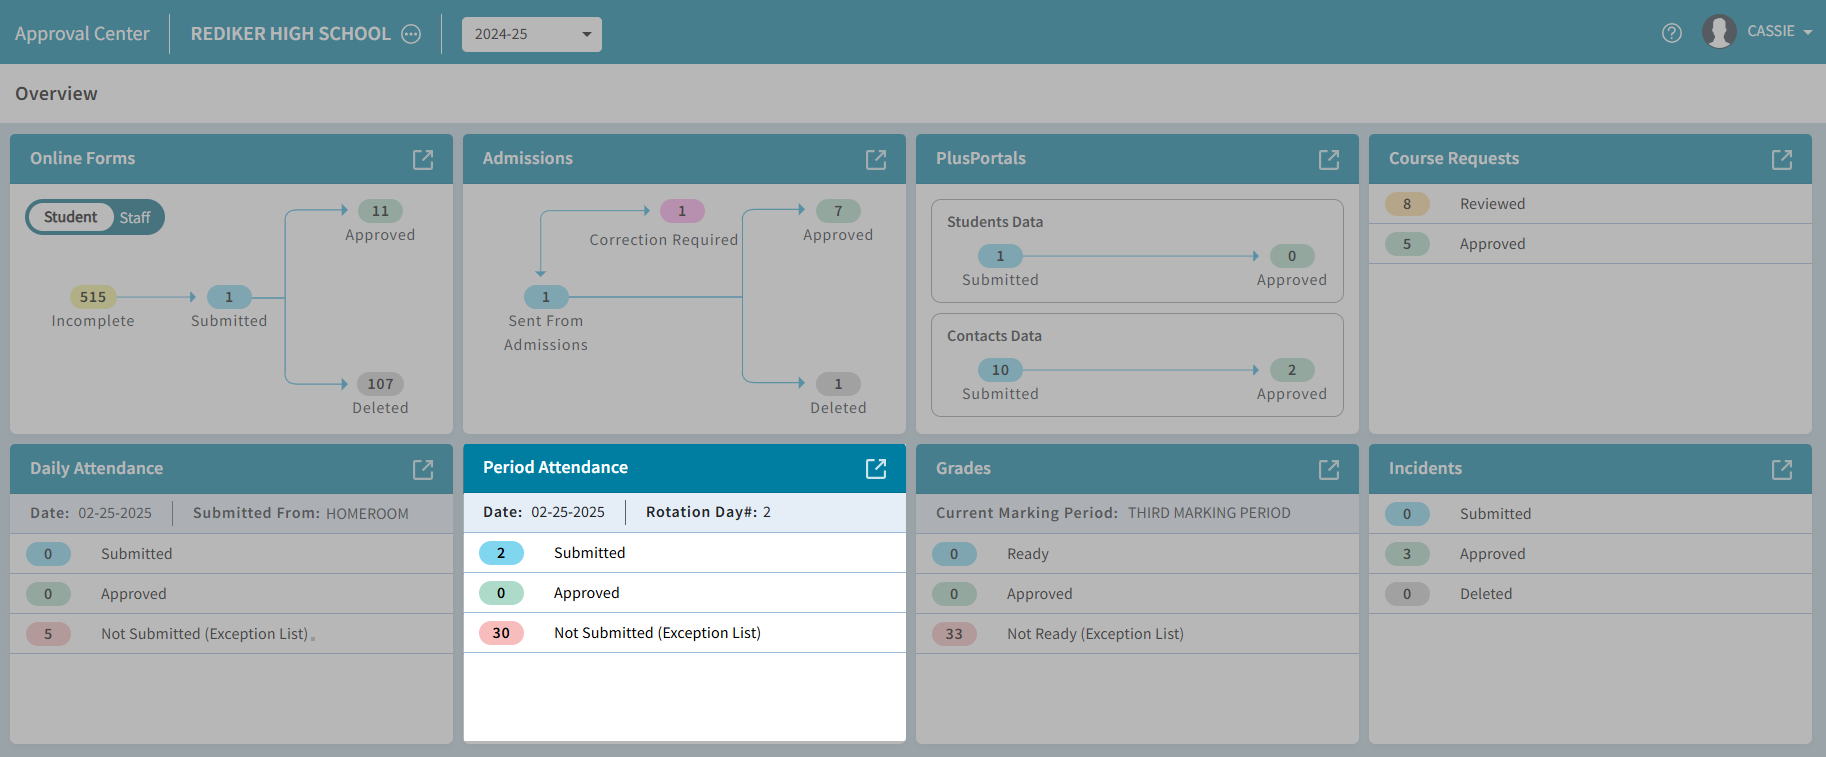Open Daily Attendance external link icon
The height and width of the screenshot is (757, 1826).
coord(423,469)
